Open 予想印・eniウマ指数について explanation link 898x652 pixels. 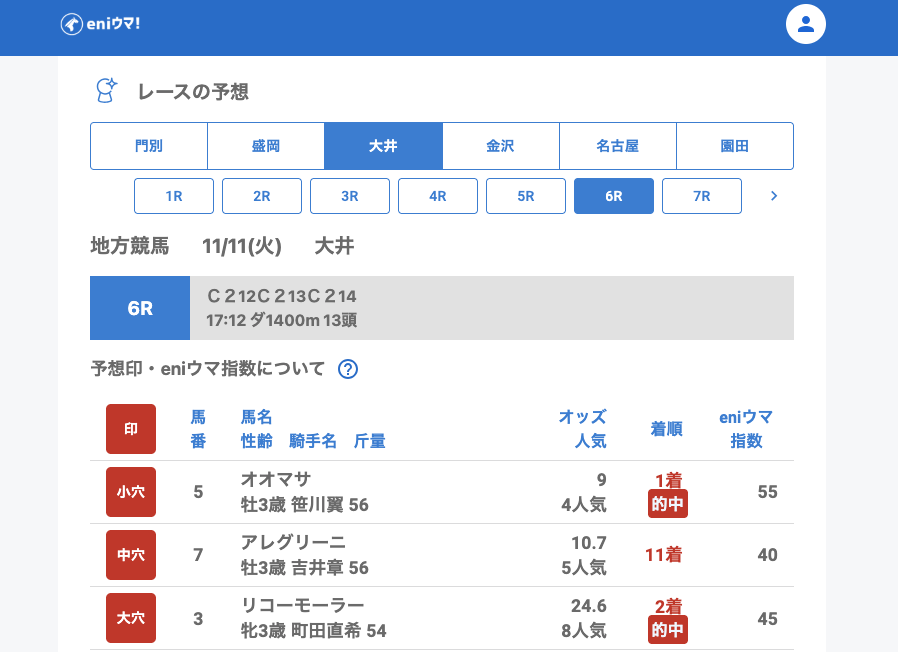[x=208, y=369]
